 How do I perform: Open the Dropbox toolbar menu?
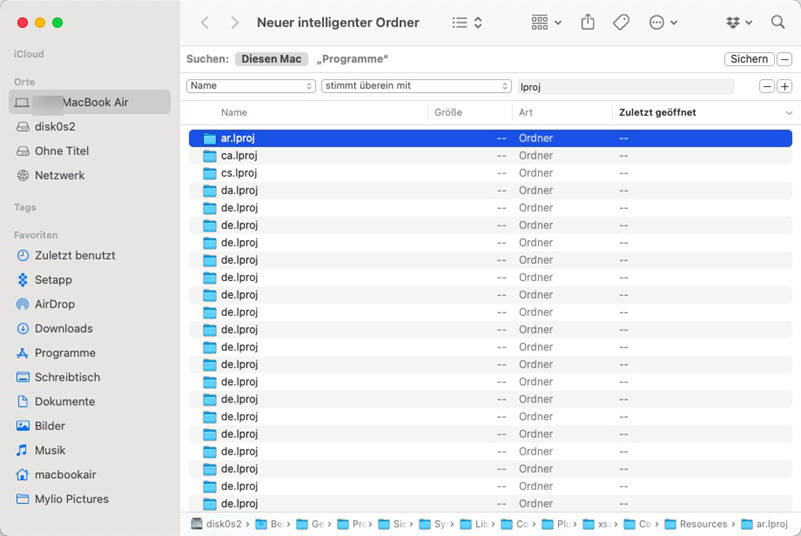pos(739,22)
